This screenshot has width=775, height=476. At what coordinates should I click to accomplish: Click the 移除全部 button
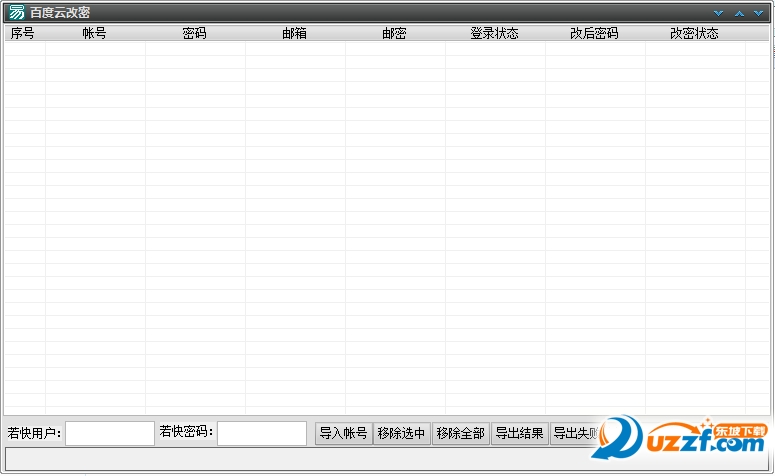460,433
